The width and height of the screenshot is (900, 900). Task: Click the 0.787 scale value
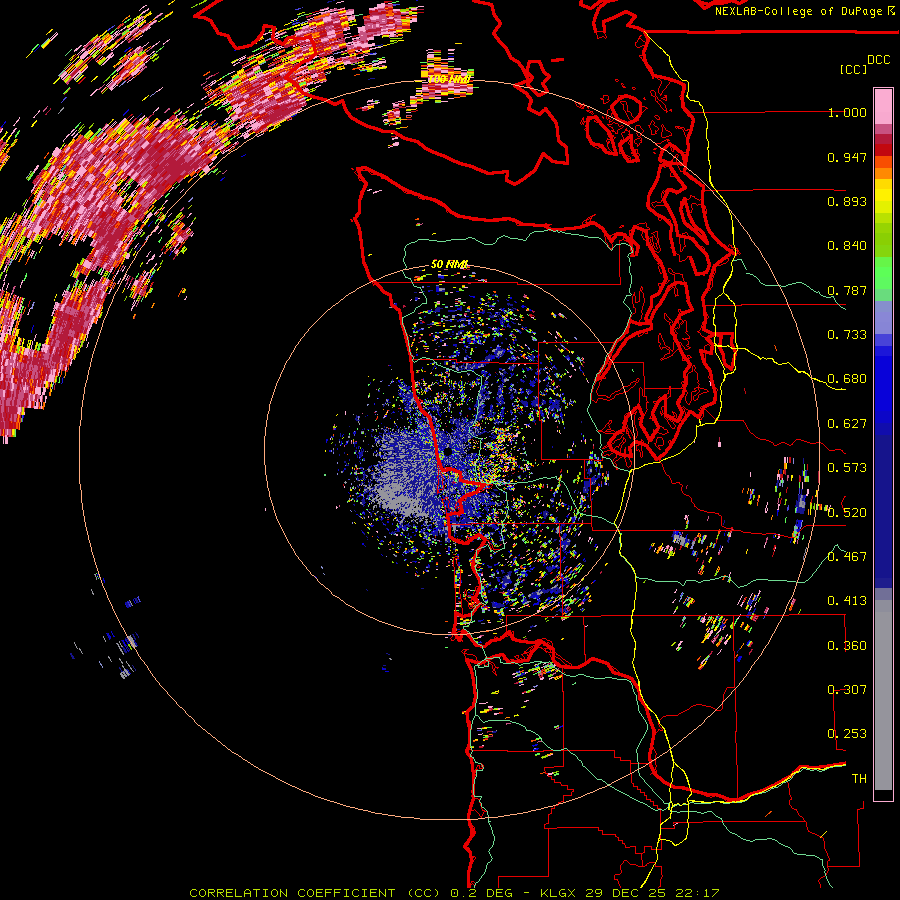point(847,290)
